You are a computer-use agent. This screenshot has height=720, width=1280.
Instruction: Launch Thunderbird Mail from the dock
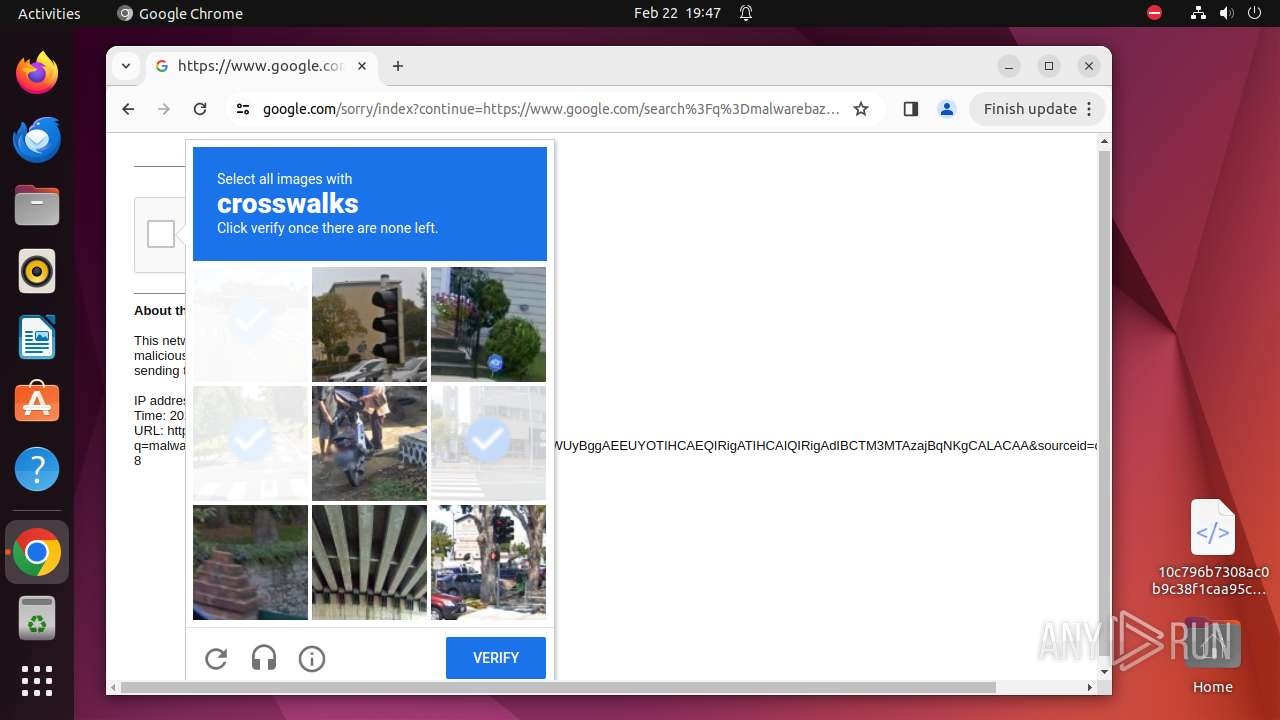coord(37,139)
